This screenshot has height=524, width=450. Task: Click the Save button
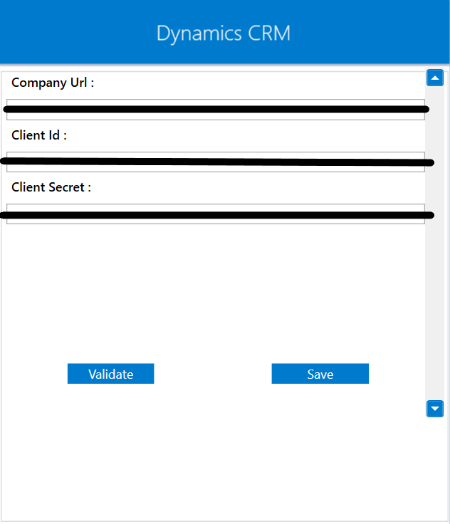pos(320,374)
